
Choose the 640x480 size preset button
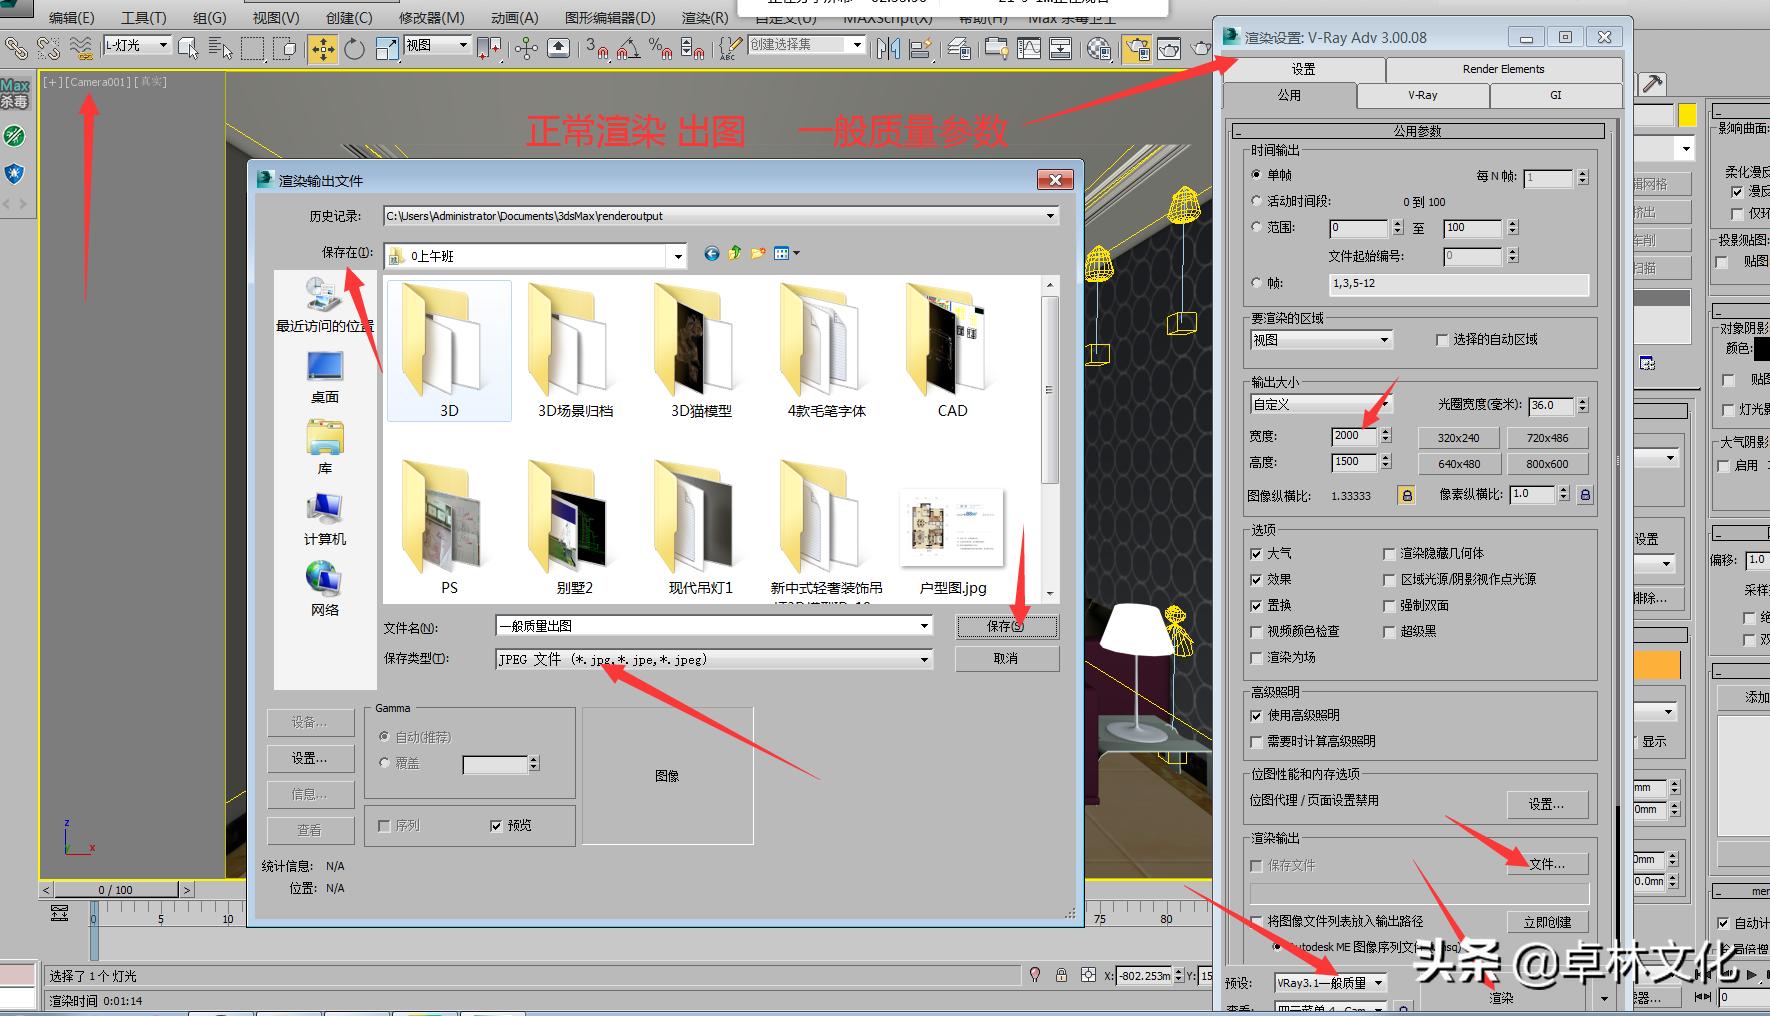coord(1459,464)
